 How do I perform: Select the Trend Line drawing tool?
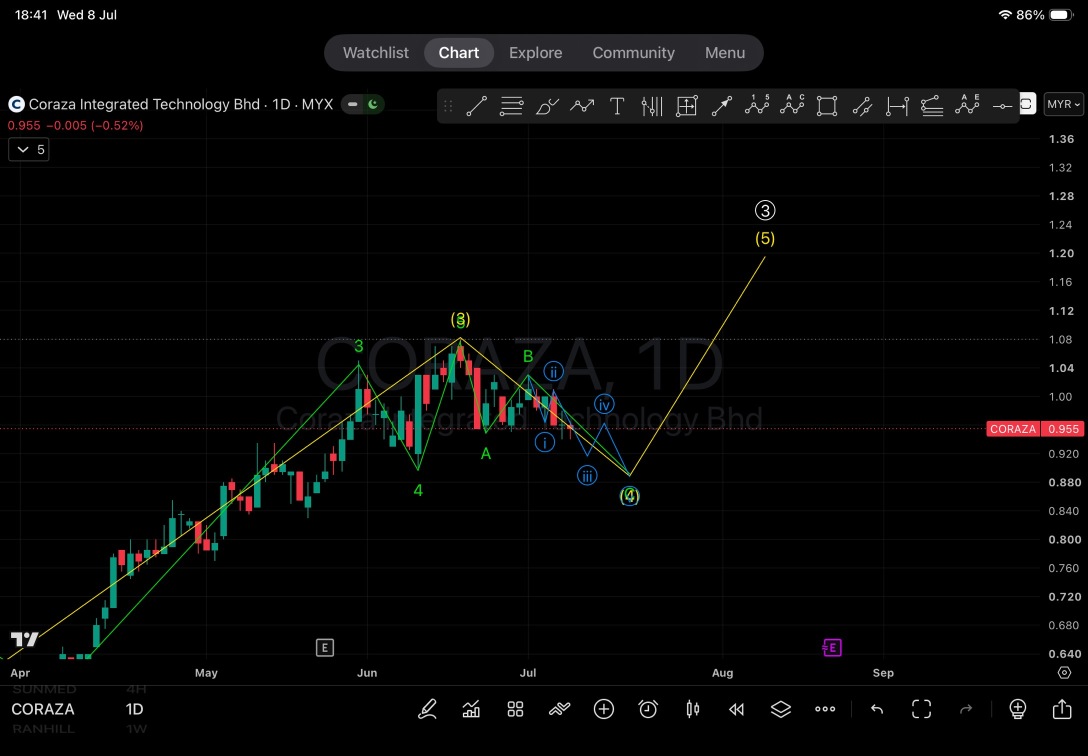pos(476,106)
